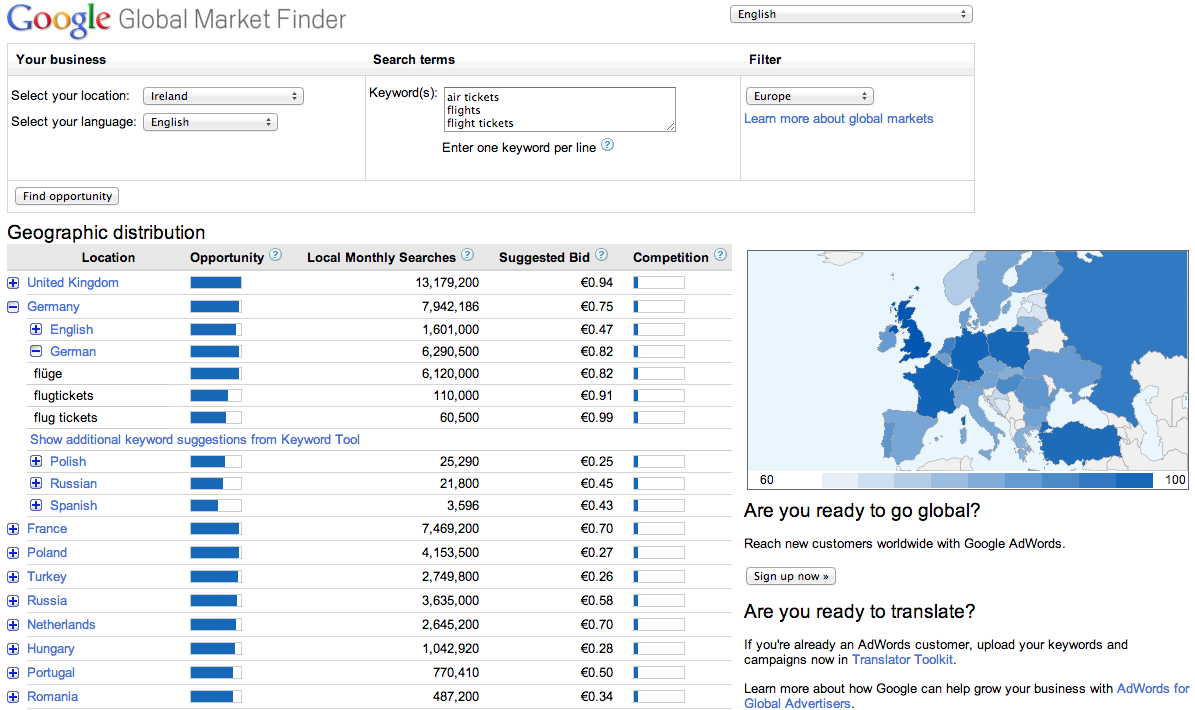Expand the Portugal row

coord(13,673)
